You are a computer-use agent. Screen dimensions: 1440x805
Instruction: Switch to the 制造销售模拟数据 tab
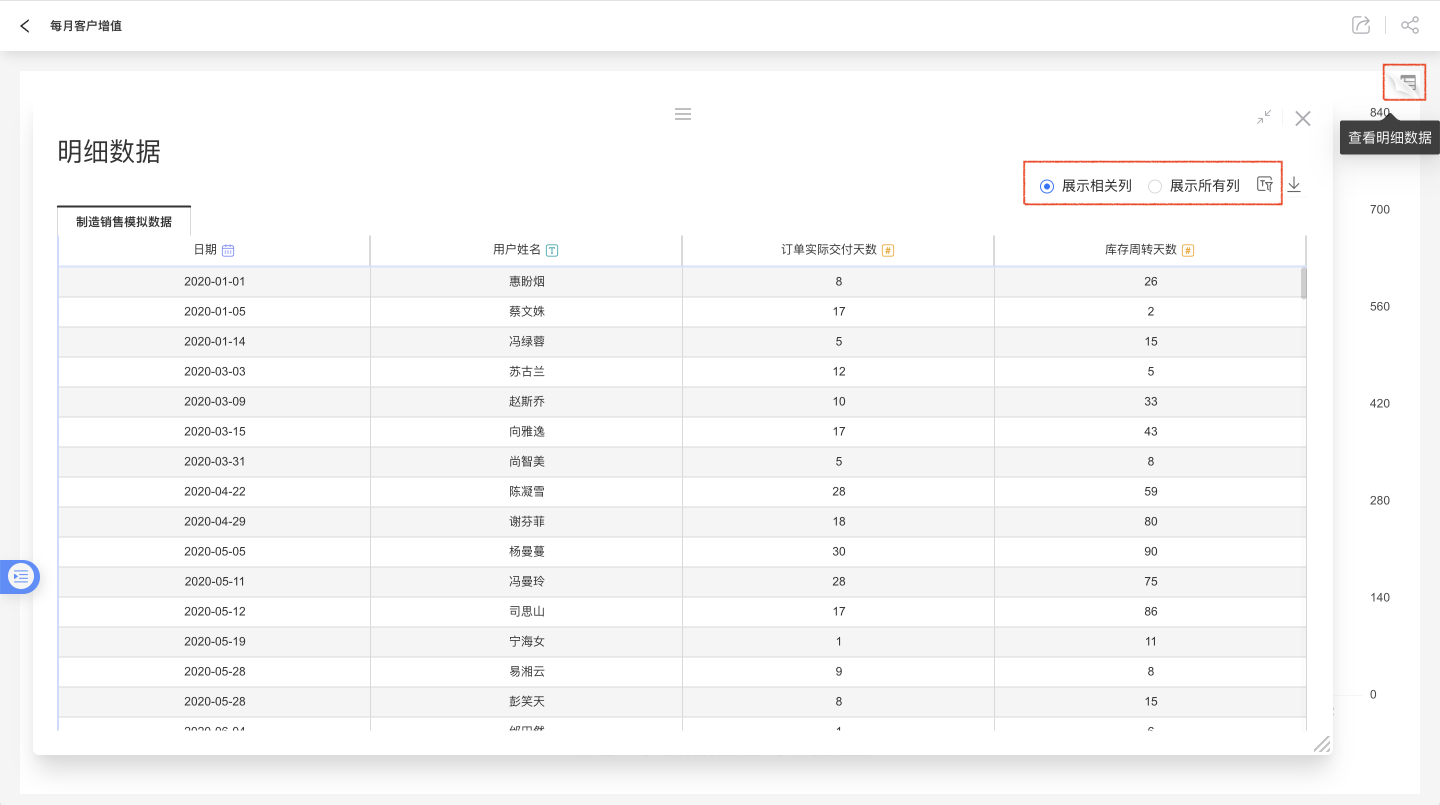(124, 222)
